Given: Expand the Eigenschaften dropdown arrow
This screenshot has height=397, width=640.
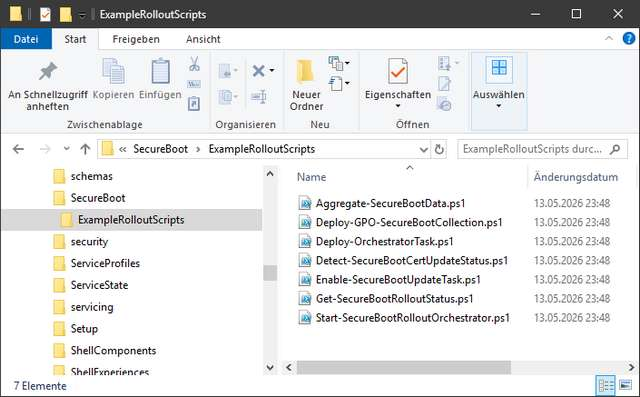Looking at the screenshot, I should click(398, 106).
